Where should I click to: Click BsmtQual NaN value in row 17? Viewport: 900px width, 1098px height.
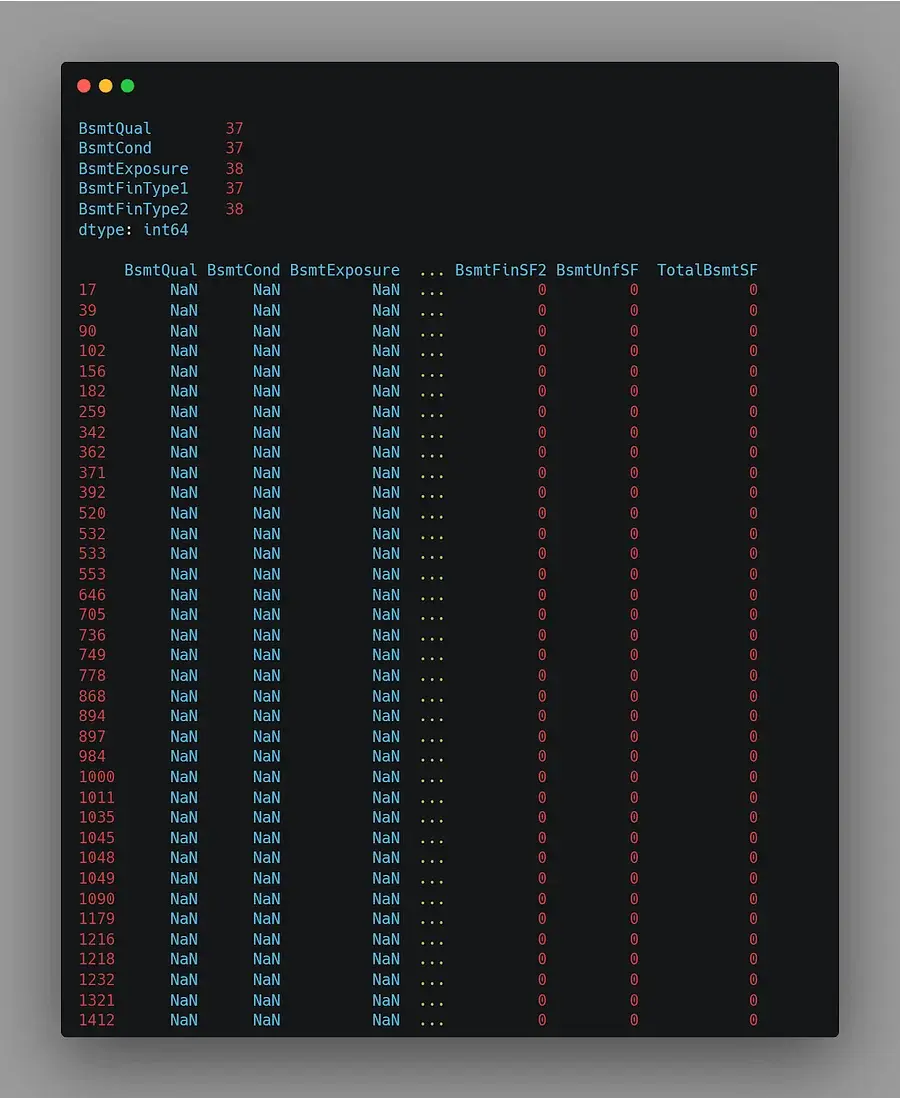point(184,290)
